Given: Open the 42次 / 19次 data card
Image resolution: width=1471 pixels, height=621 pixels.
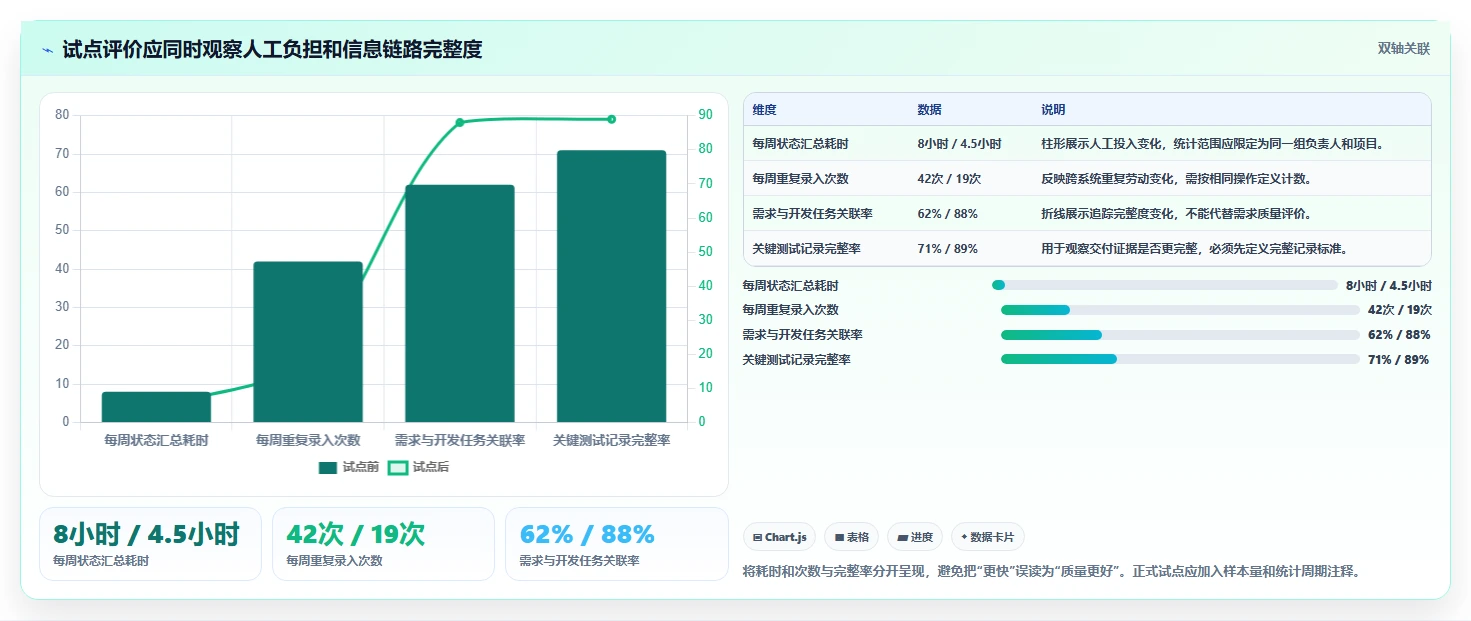Looking at the screenshot, I should pyautogui.click(x=383, y=544).
